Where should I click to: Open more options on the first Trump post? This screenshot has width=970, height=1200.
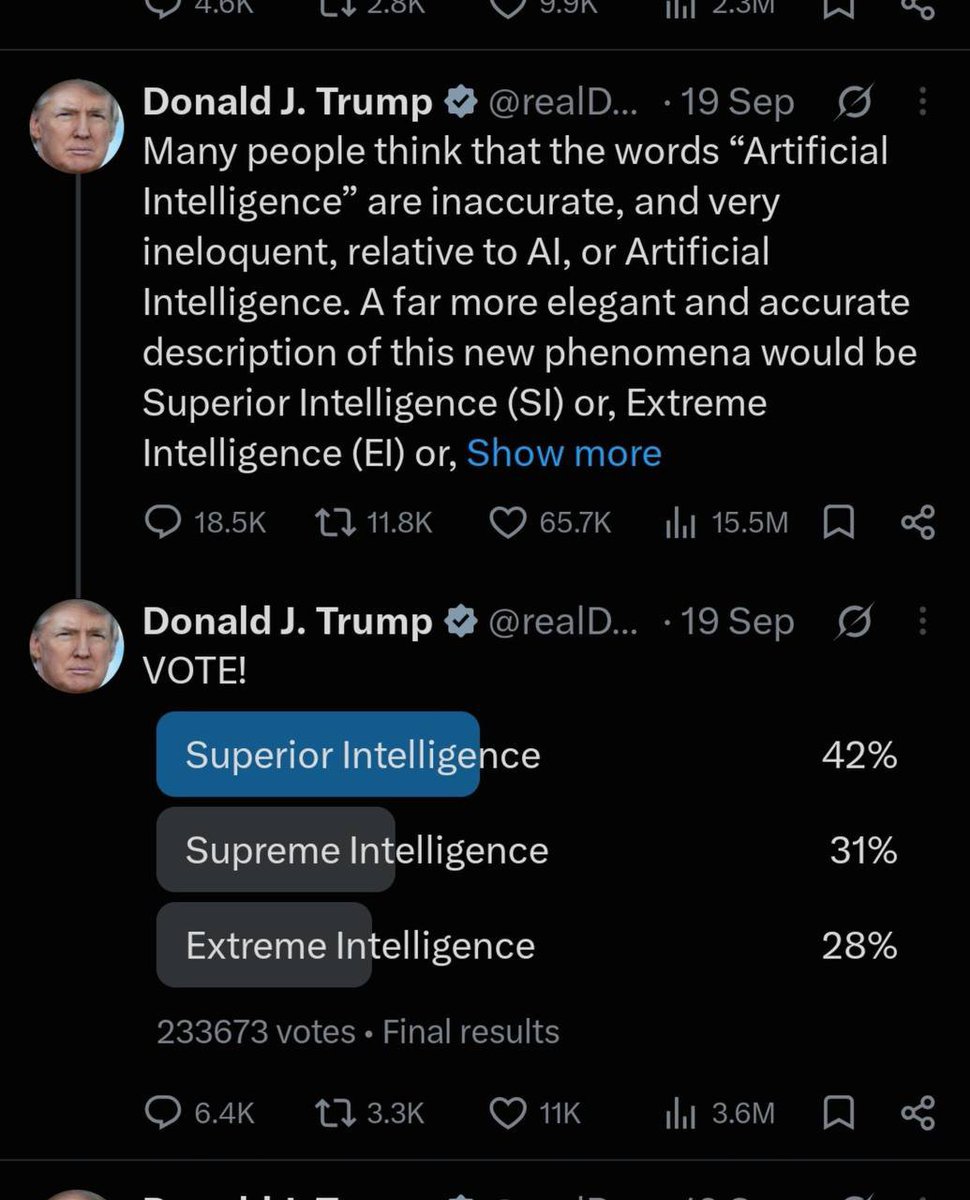(922, 101)
